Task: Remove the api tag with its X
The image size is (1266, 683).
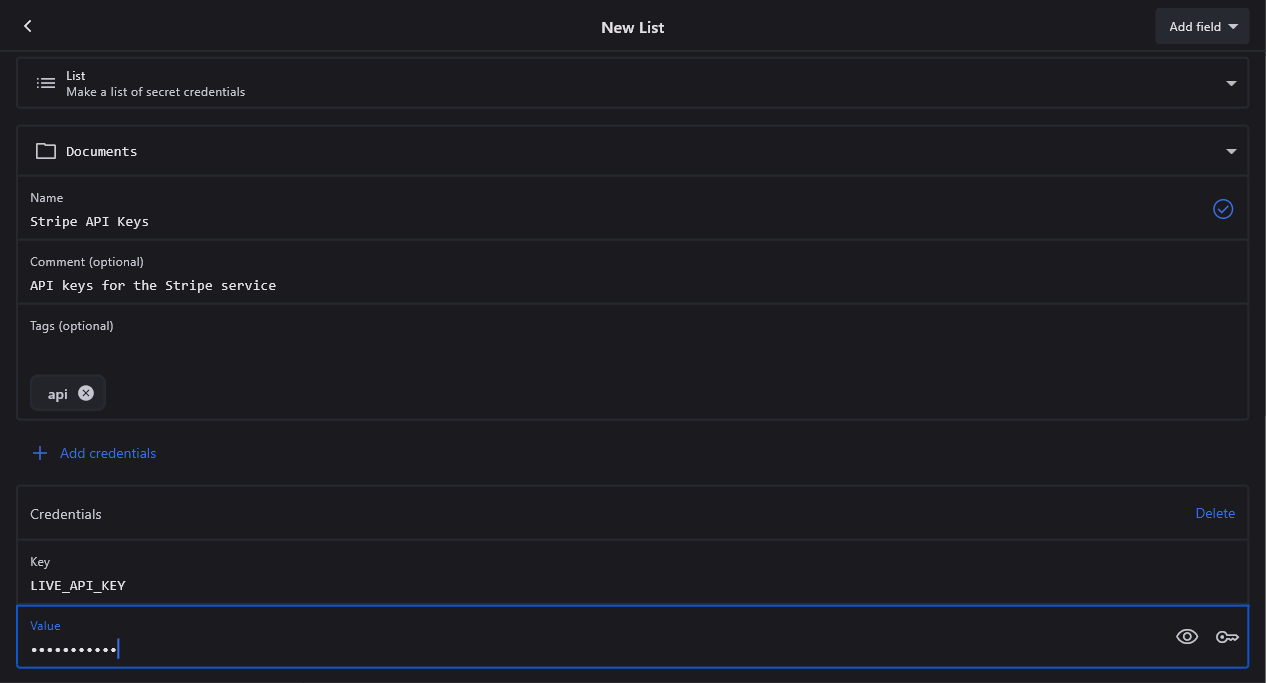Action: (86, 393)
